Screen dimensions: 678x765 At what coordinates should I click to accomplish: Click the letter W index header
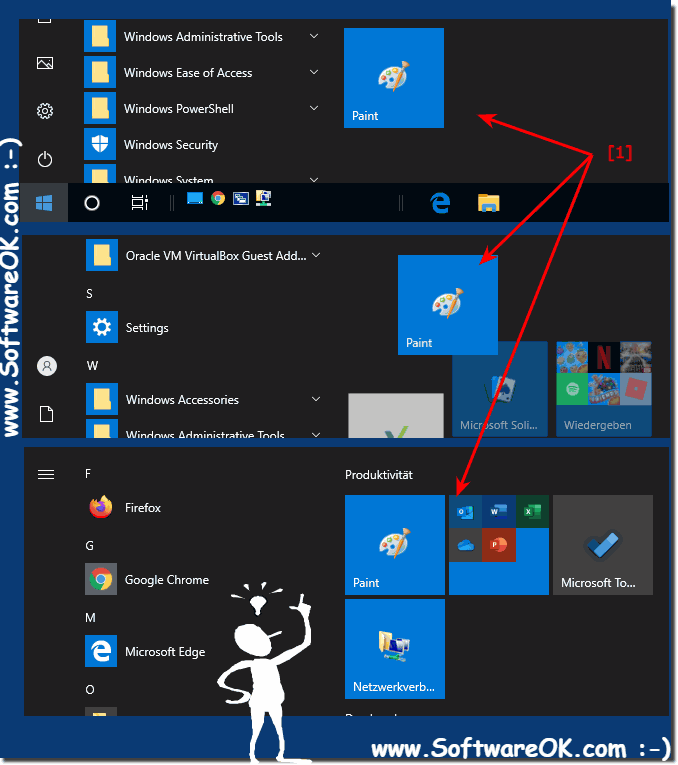(x=92, y=366)
